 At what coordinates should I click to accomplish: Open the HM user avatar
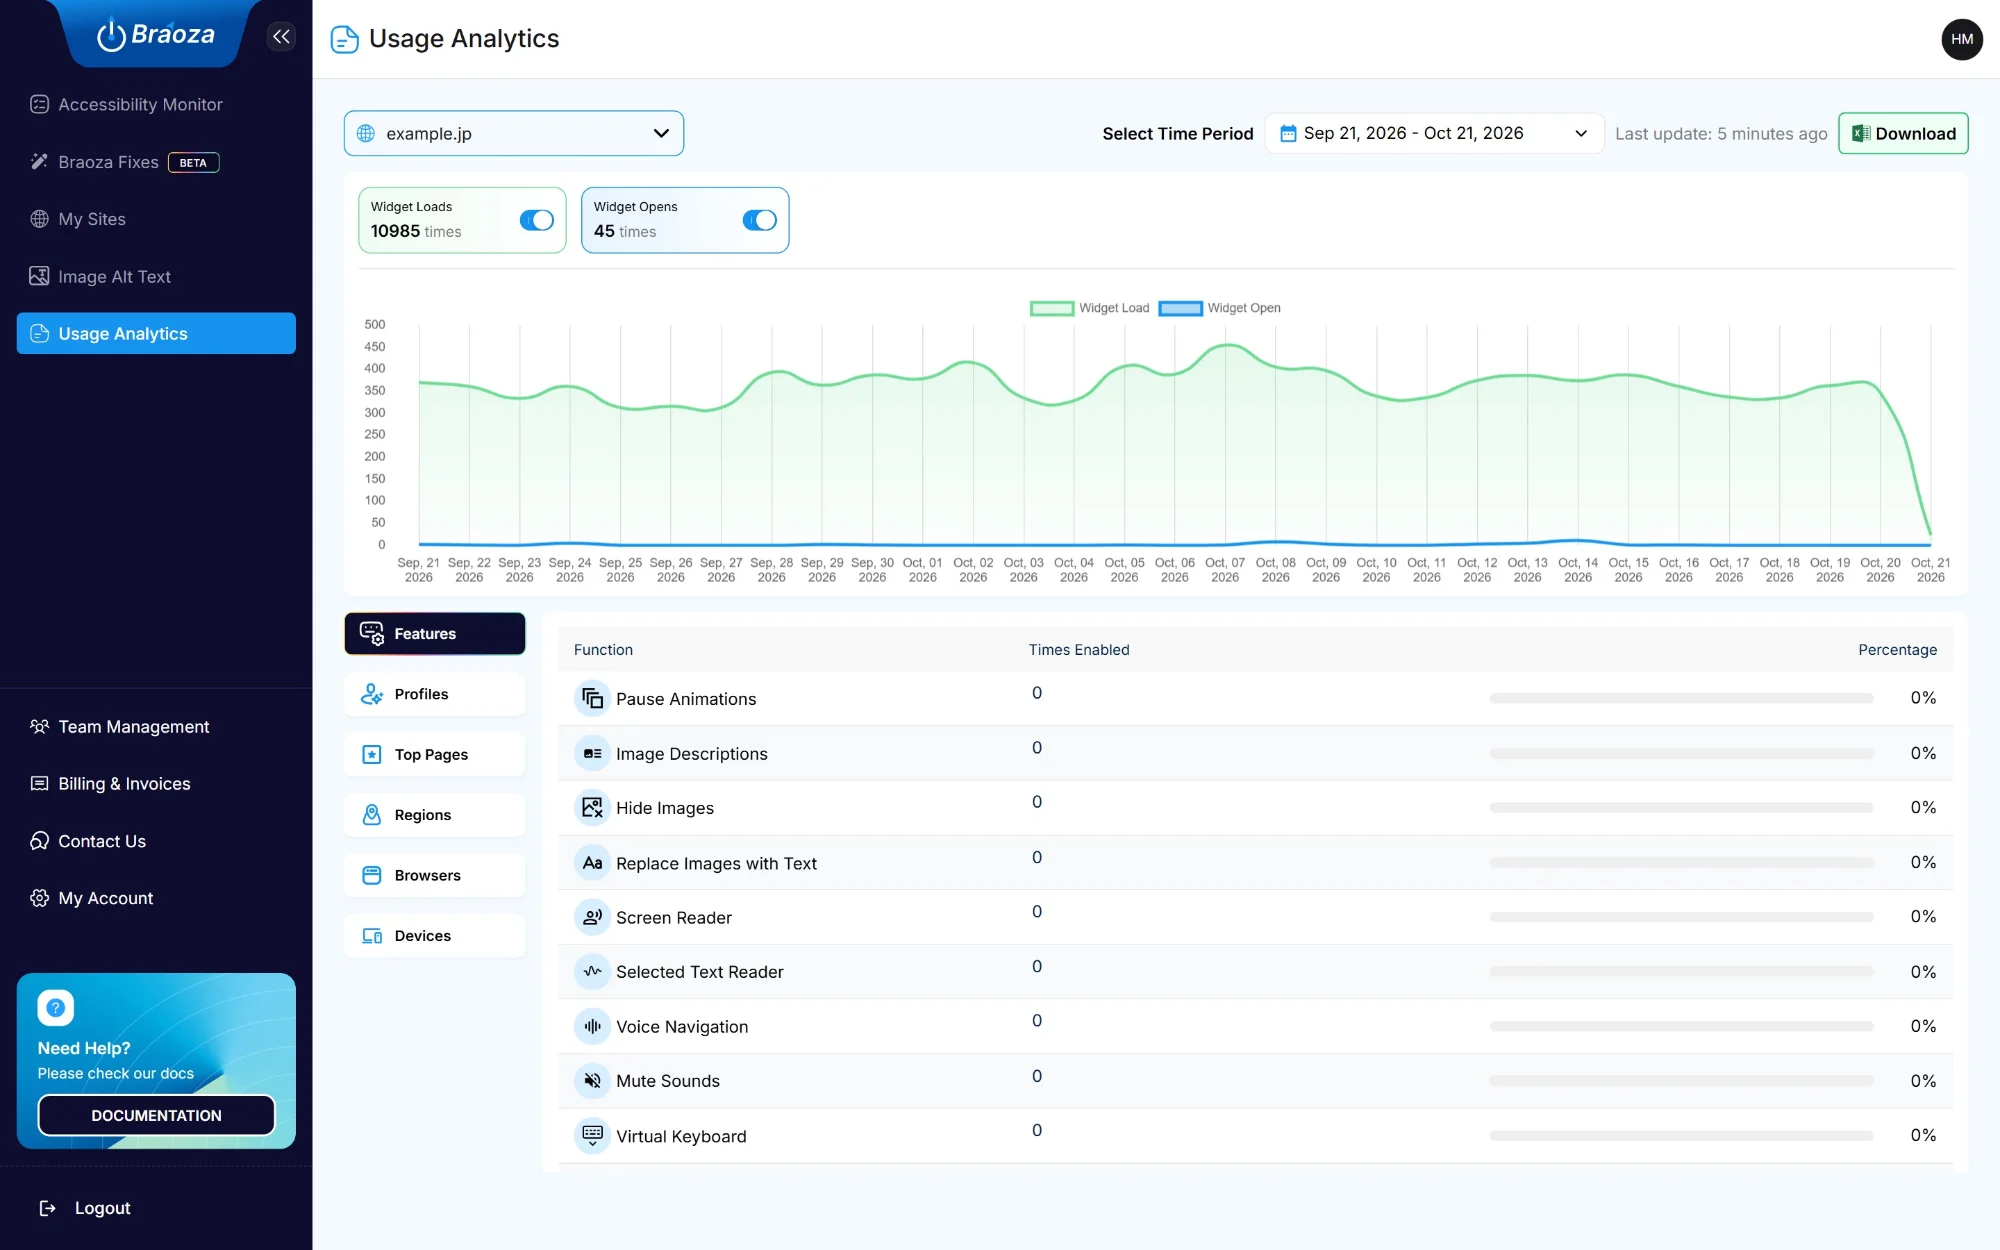click(1961, 39)
